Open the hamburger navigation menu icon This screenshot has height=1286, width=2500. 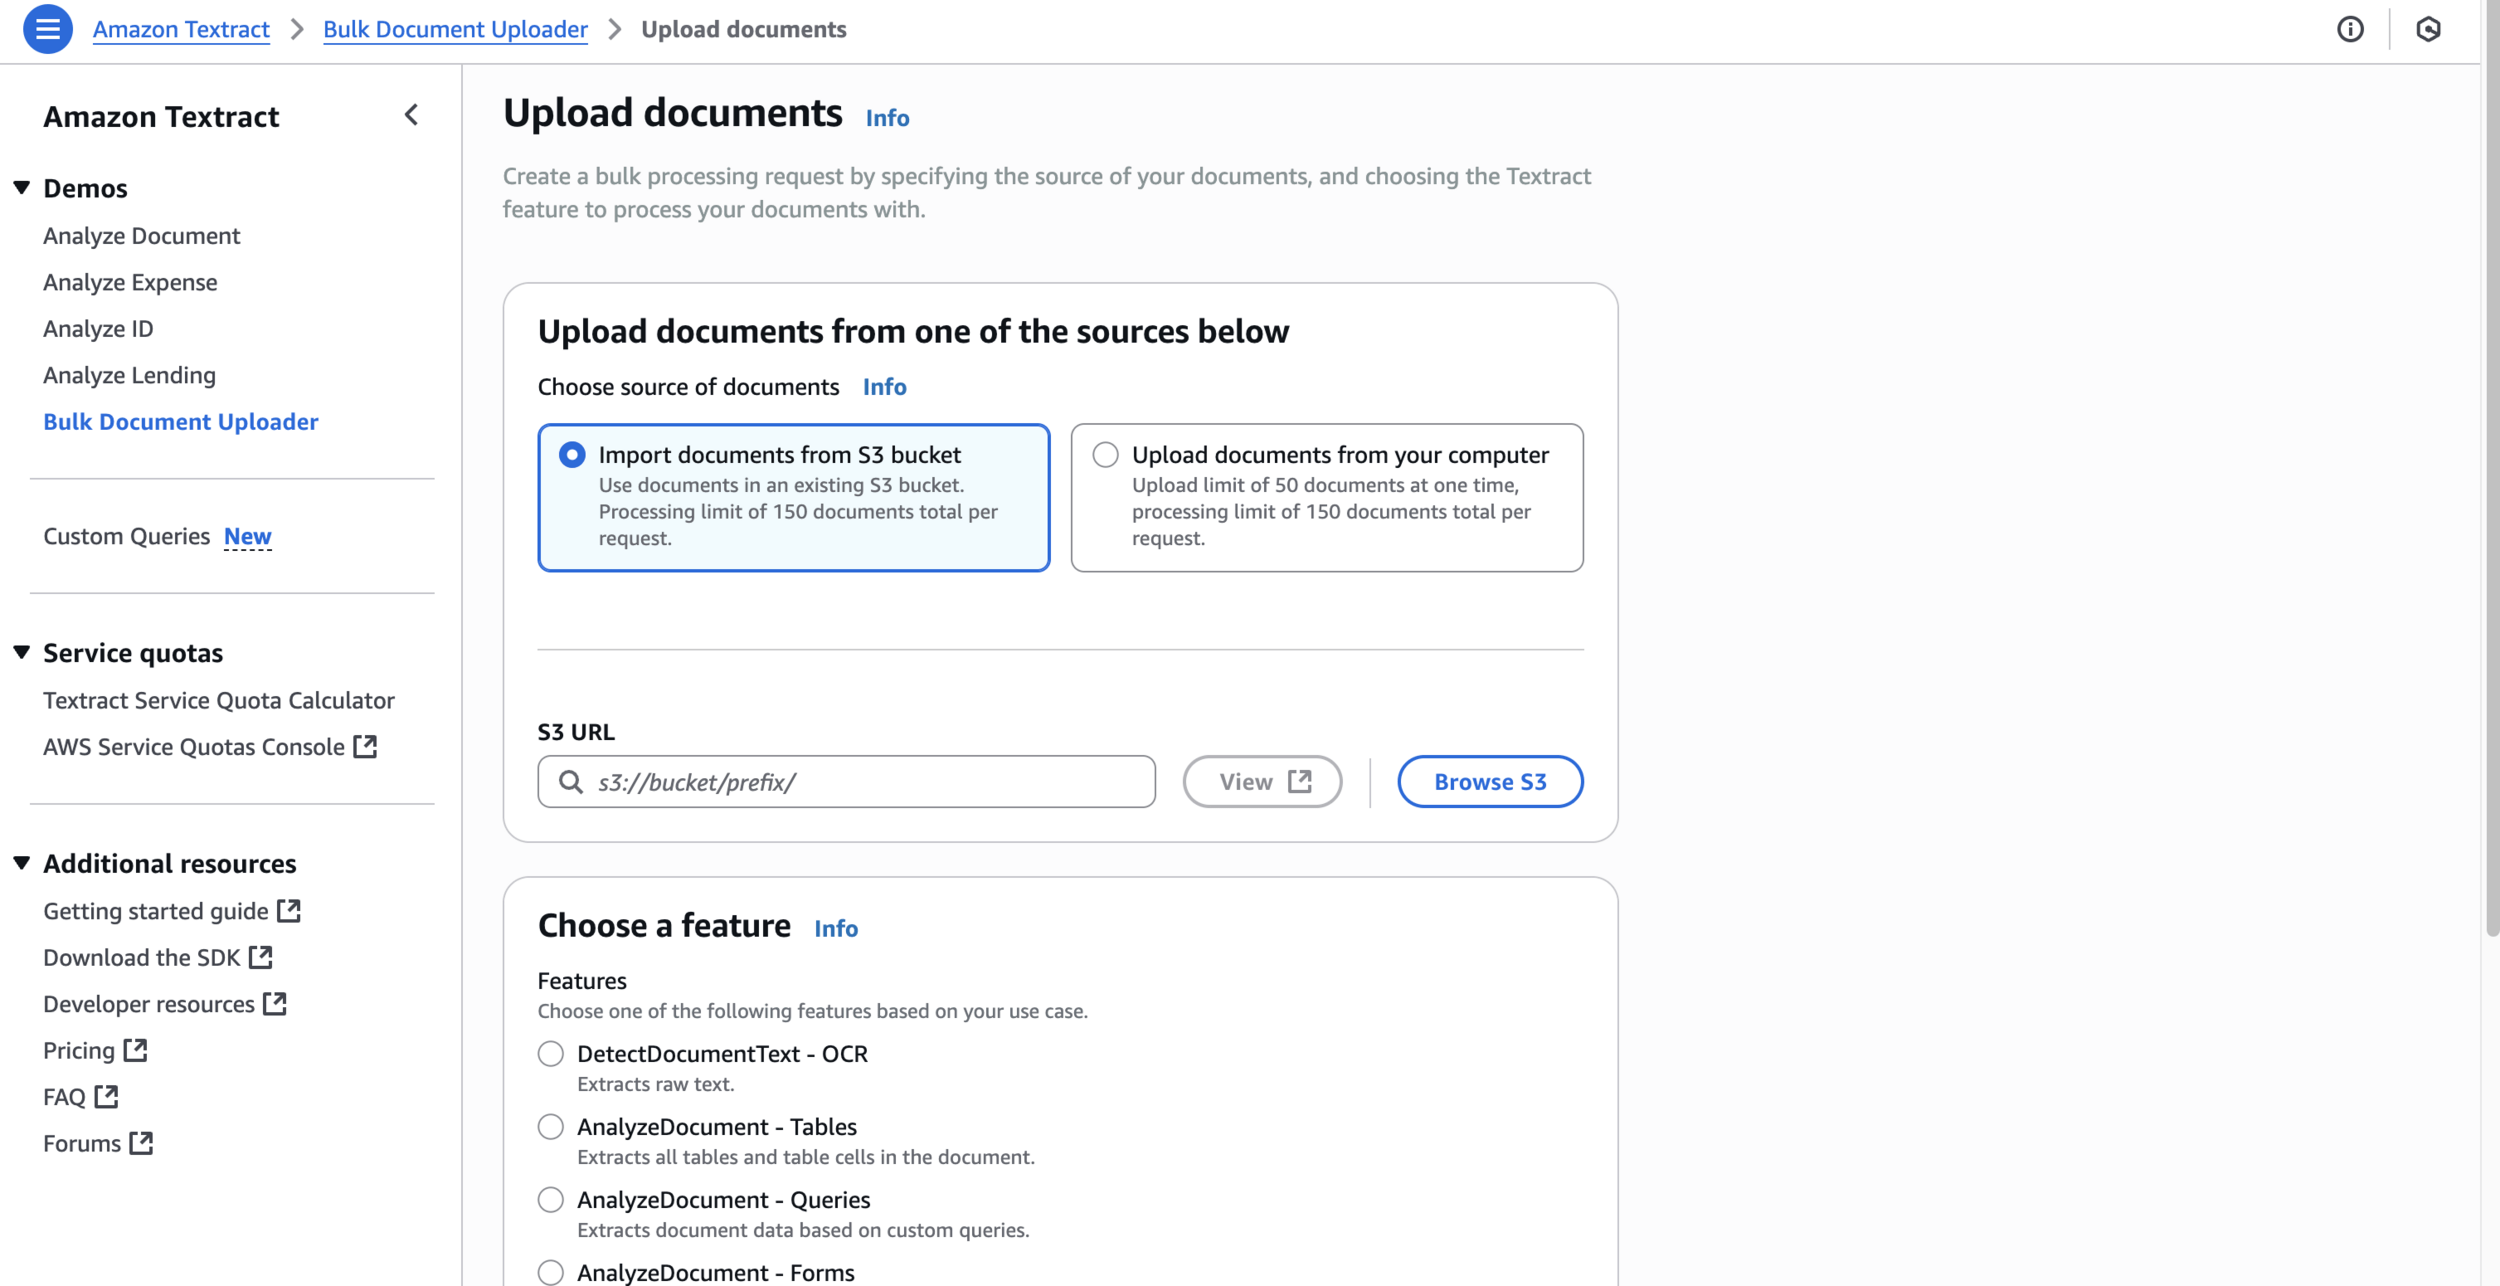[x=47, y=29]
